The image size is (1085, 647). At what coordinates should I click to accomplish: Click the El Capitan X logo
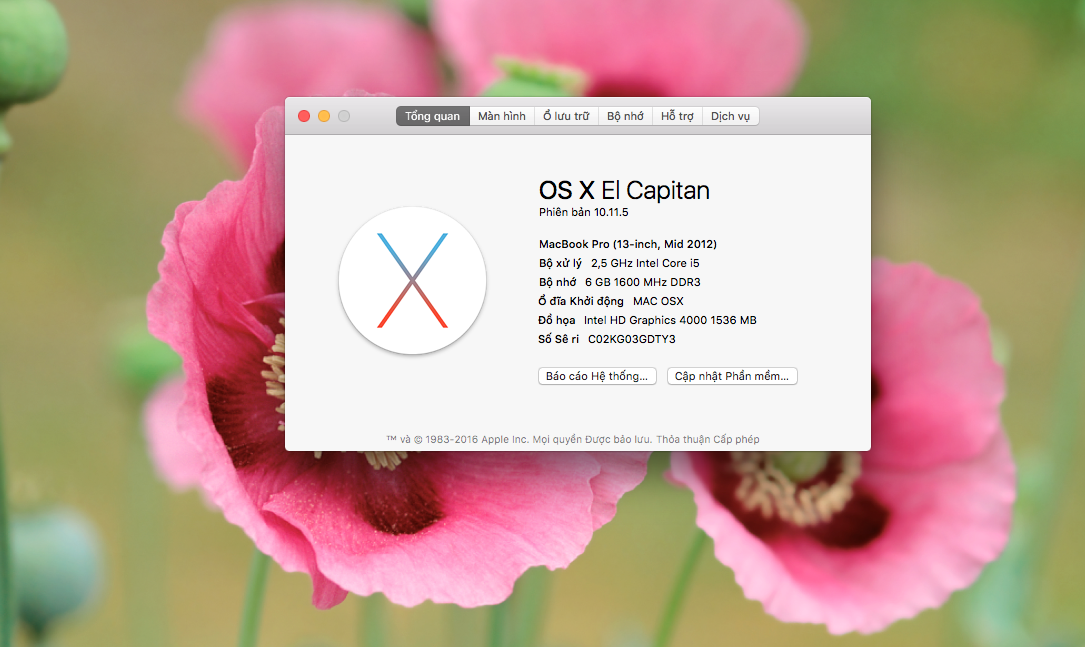click(x=412, y=280)
